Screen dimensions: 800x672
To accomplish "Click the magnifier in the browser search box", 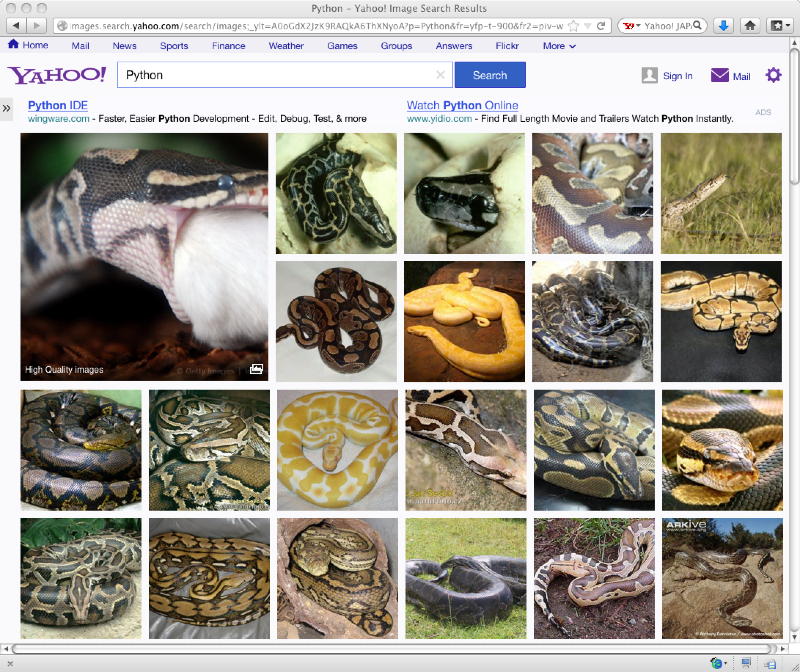I will pyautogui.click(x=697, y=26).
